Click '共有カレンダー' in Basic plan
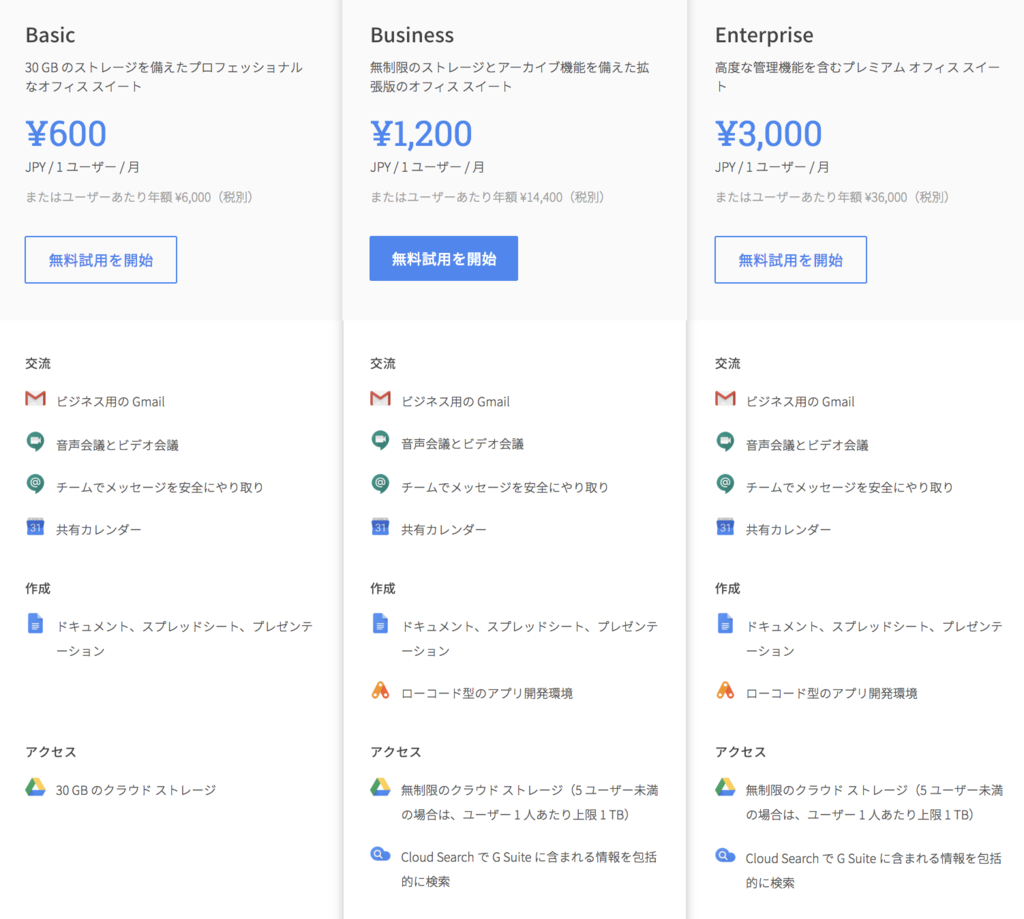The height and width of the screenshot is (919, 1024). pos(99,530)
